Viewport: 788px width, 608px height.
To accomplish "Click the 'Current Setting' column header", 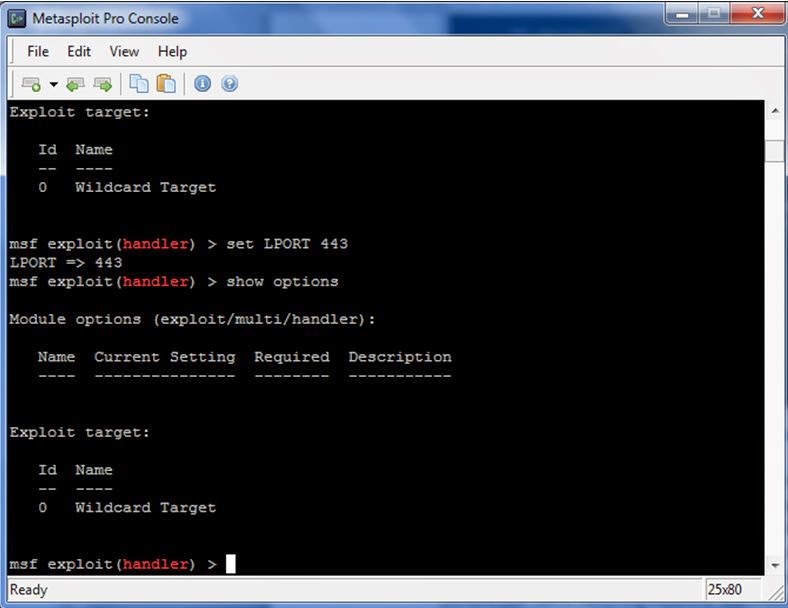I will (x=165, y=357).
